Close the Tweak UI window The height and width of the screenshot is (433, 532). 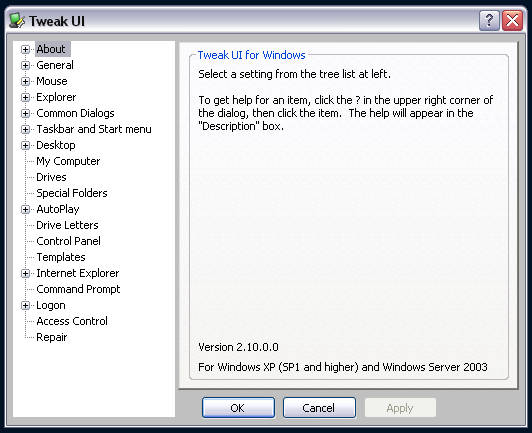pyautogui.click(x=512, y=20)
